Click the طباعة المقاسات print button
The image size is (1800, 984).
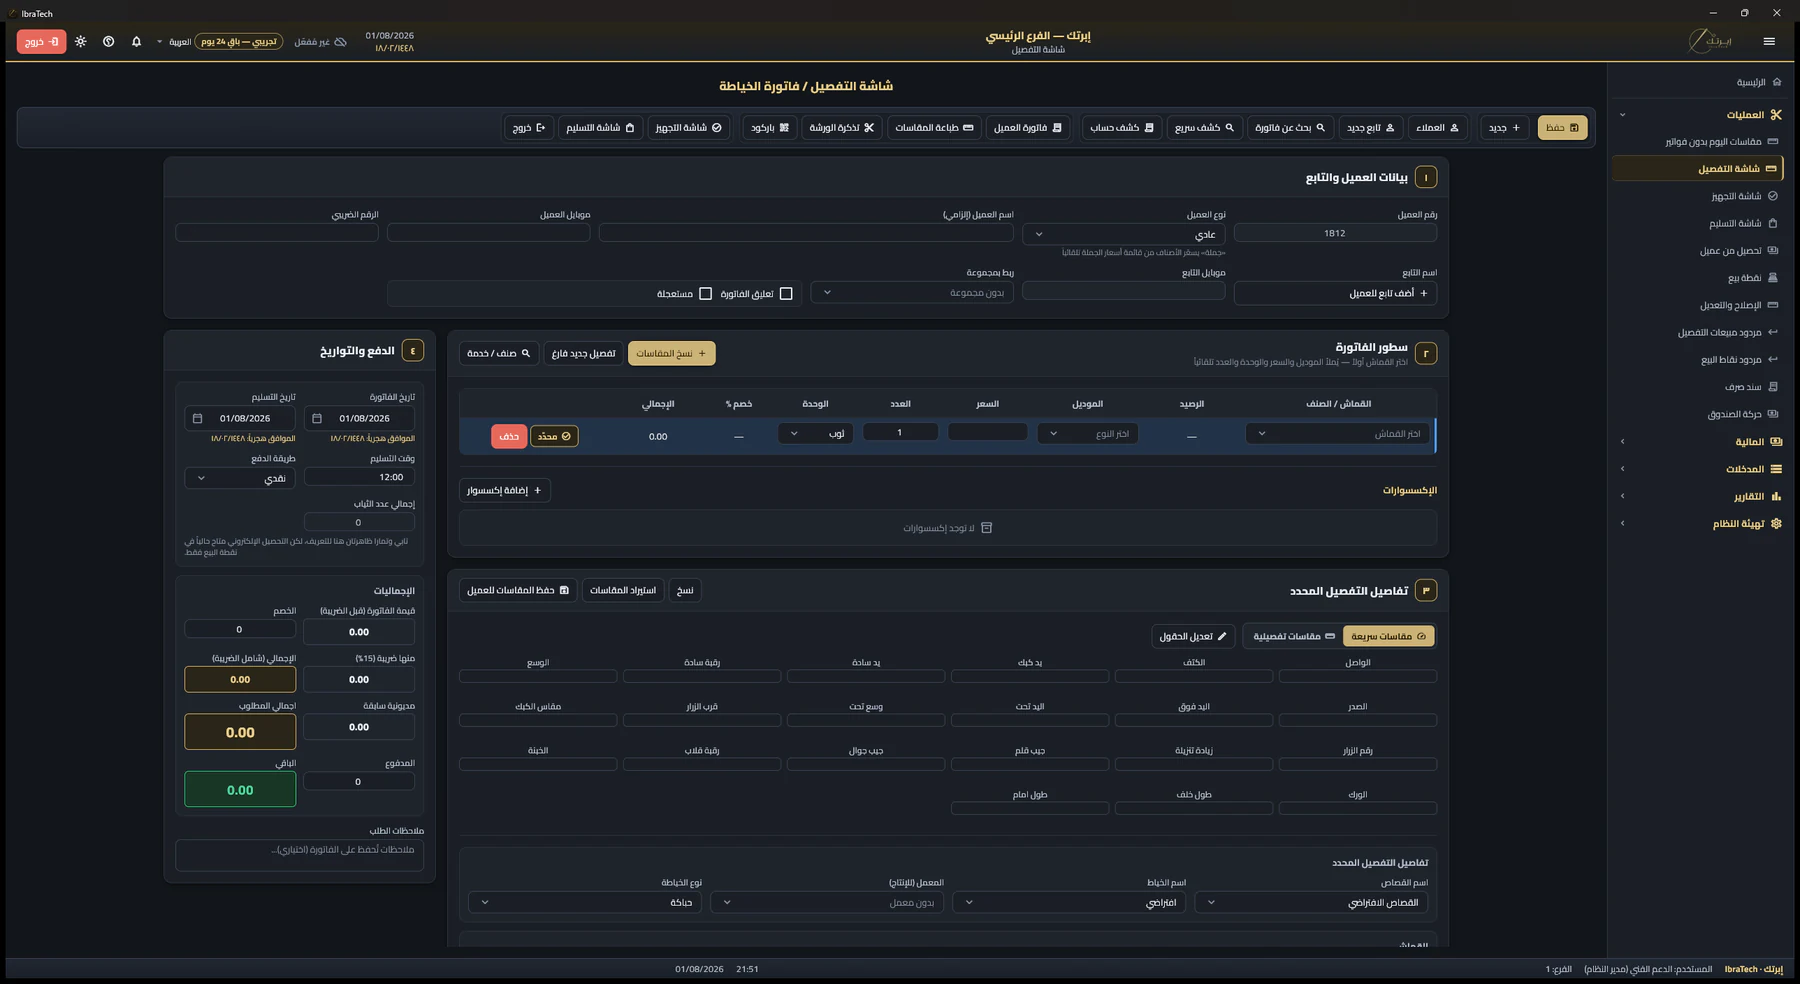pyautogui.click(x=934, y=128)
